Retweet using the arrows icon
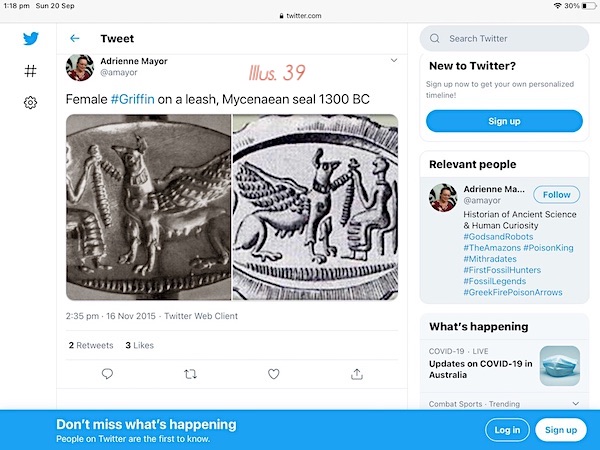The width and height of the screenshot is (600, 450). (x=190, y=374)
